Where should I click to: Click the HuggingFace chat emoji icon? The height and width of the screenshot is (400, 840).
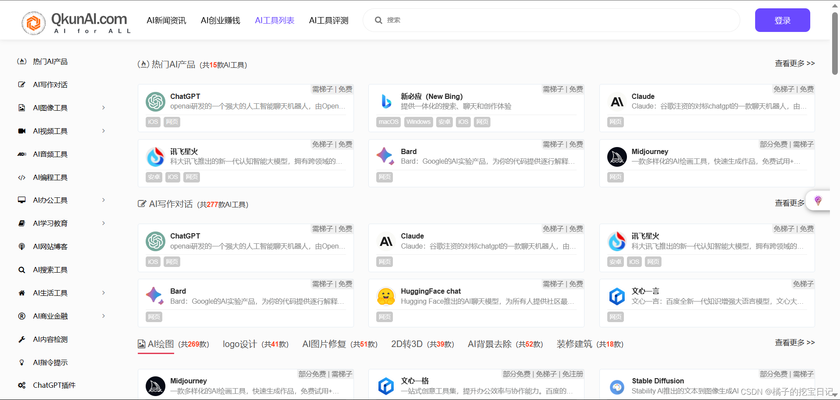tap(386, 296)
